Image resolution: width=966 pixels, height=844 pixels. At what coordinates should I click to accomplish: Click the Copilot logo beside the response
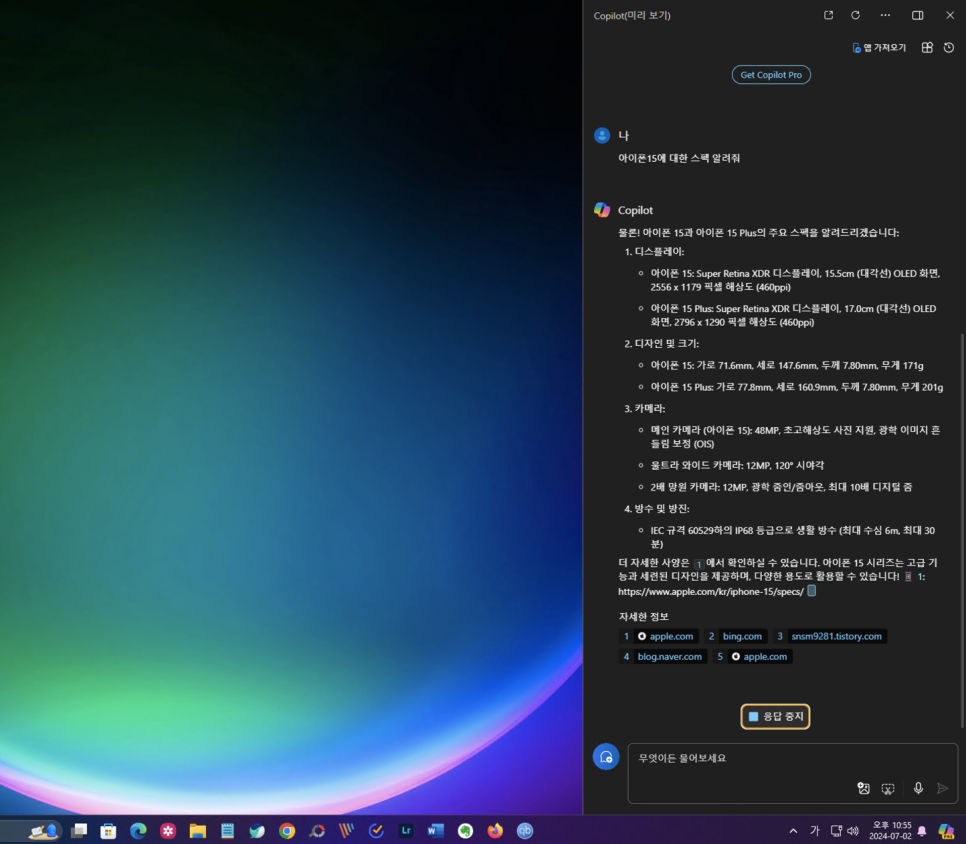(x=602, y=210)
